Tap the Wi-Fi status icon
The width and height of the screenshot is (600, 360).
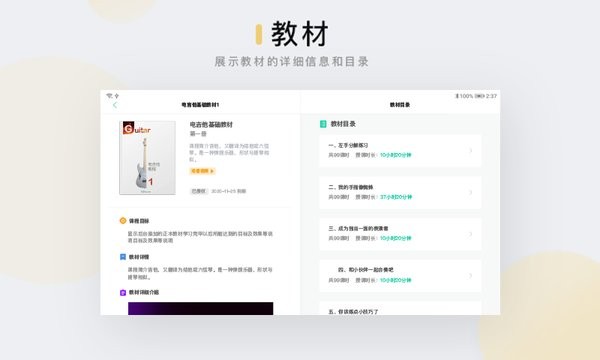[x=109, y=96]
